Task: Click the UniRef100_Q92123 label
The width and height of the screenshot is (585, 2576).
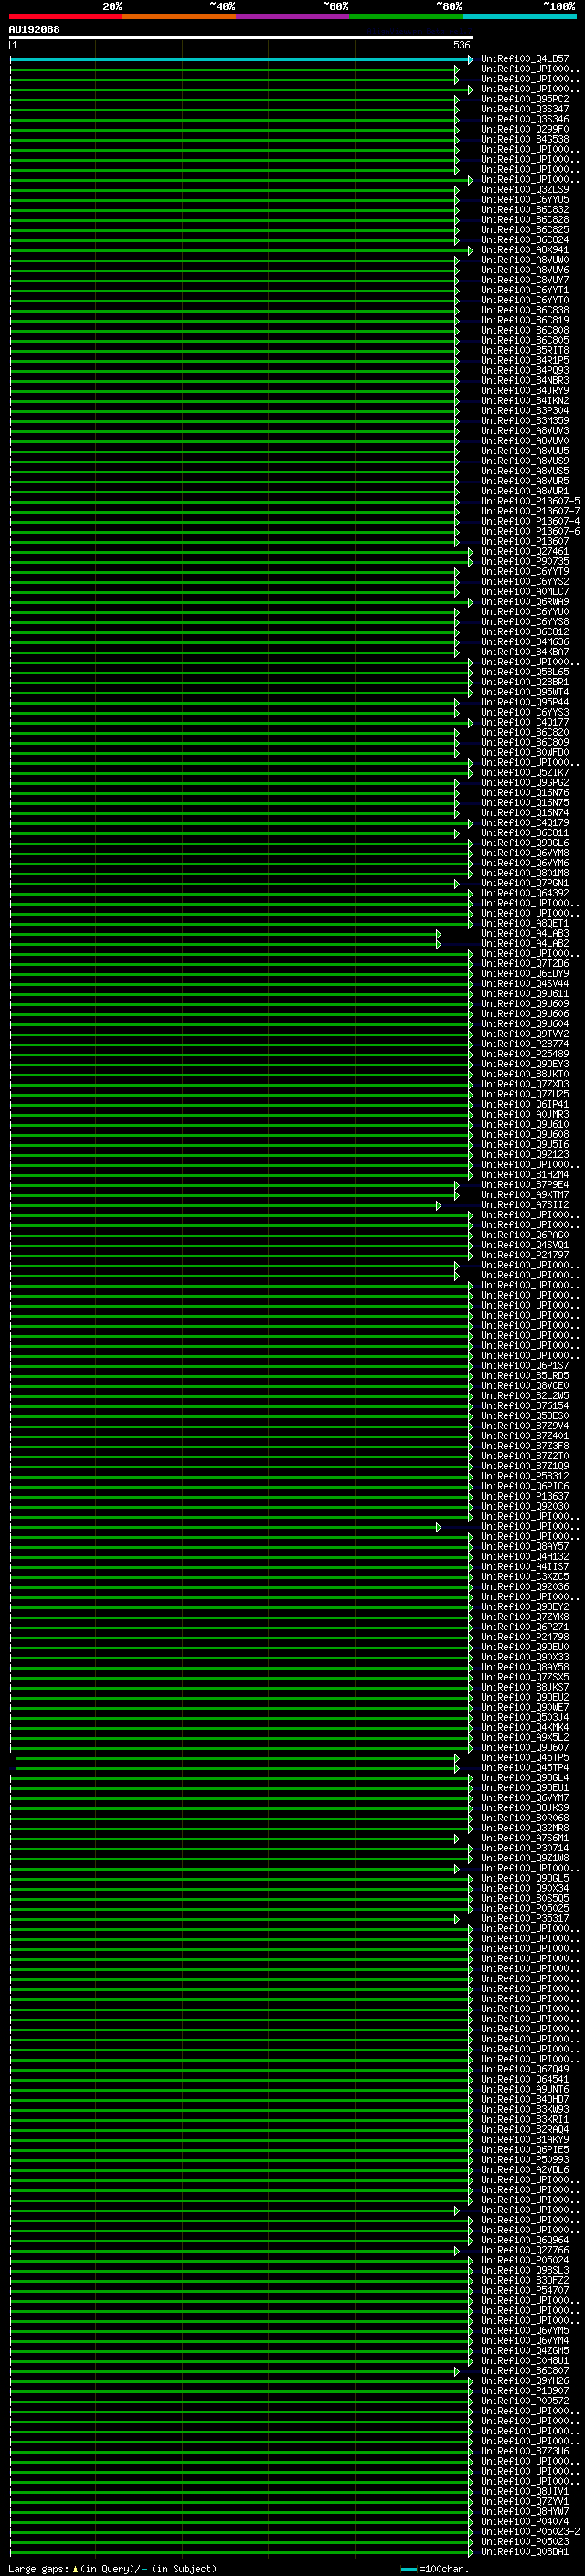Action: click(x=524, y=1155)
